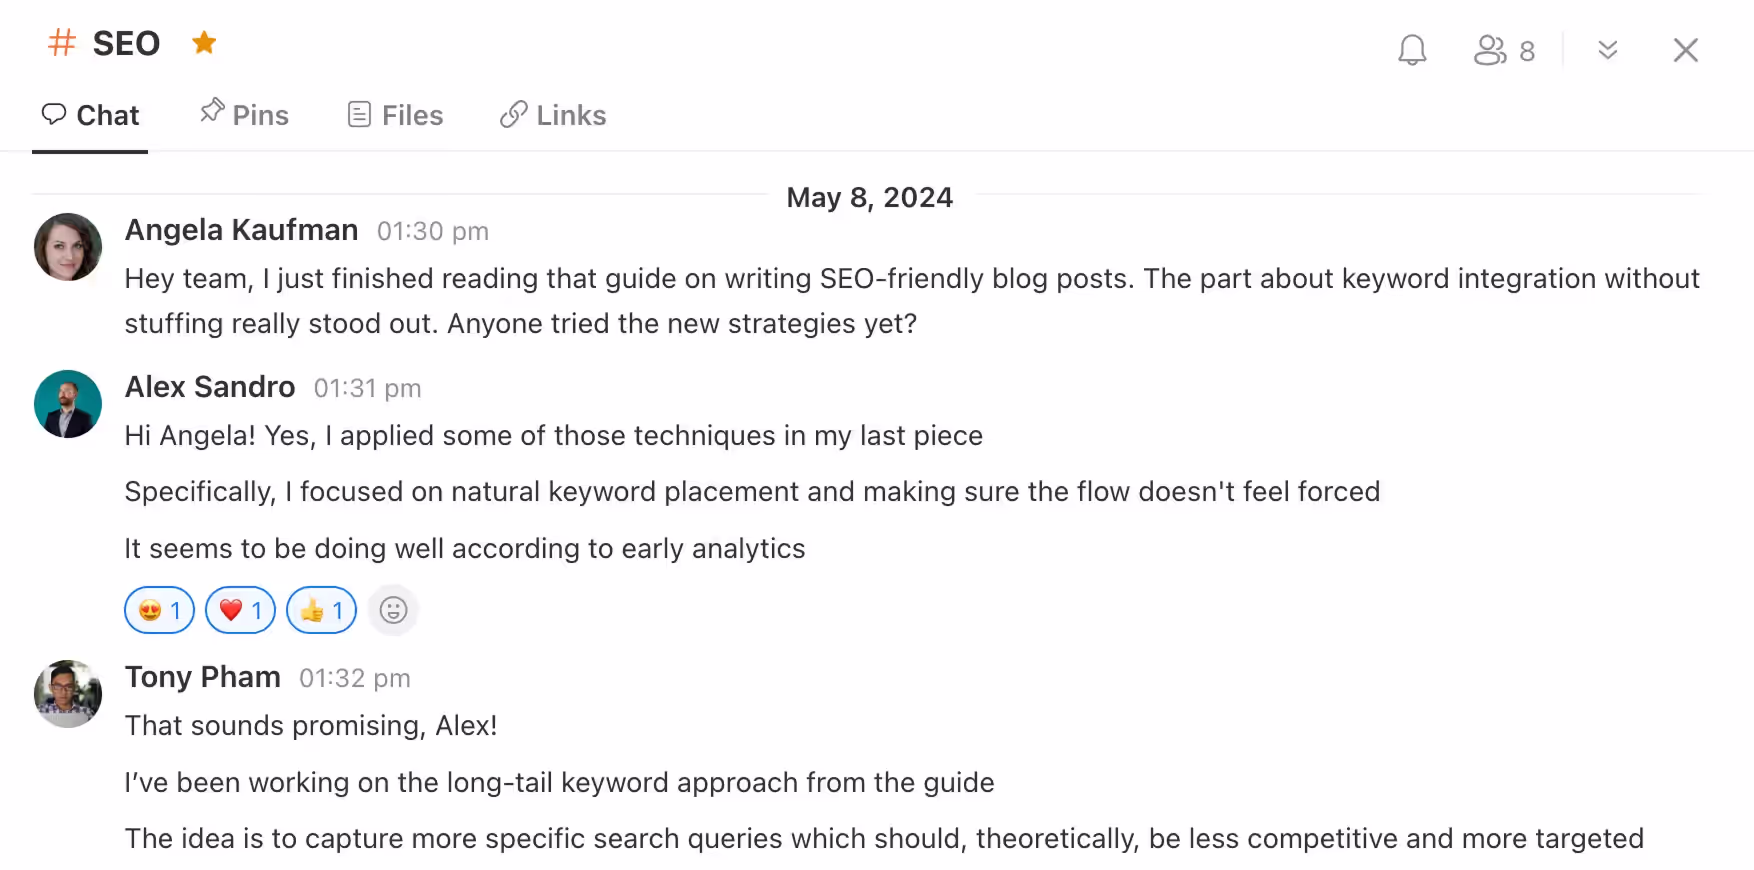Click Alex Sandro's profile picture

click(x=68, y=404)
